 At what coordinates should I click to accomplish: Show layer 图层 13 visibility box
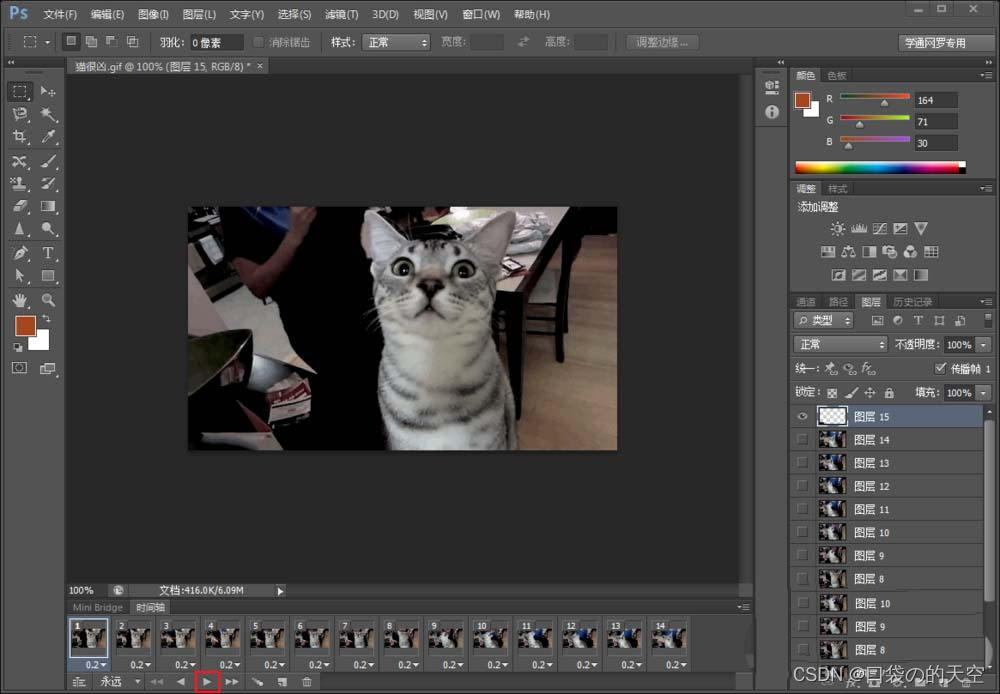pos(802,462)
